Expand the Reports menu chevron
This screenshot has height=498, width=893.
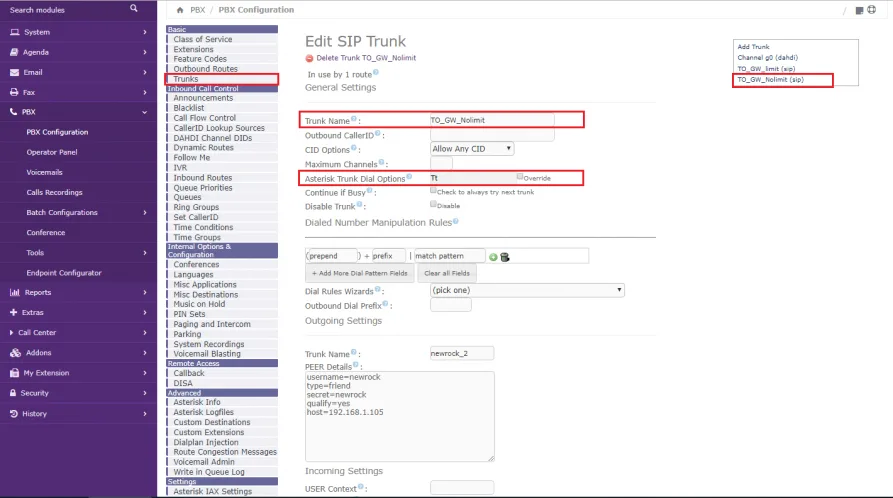145,292
